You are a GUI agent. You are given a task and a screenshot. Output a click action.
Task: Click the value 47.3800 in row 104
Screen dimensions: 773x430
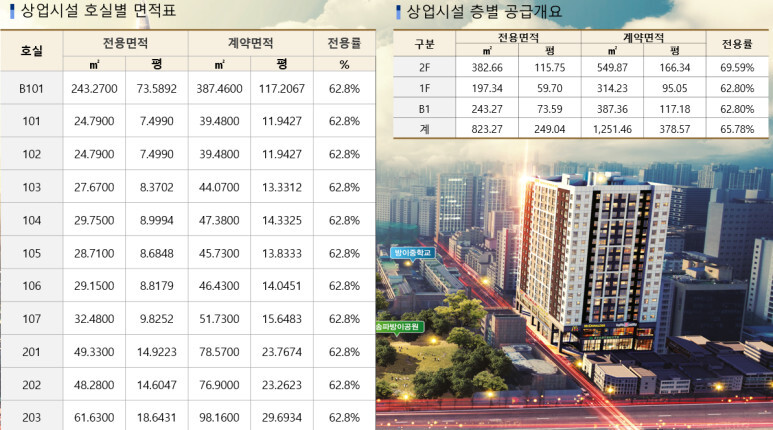coord(219,220)
